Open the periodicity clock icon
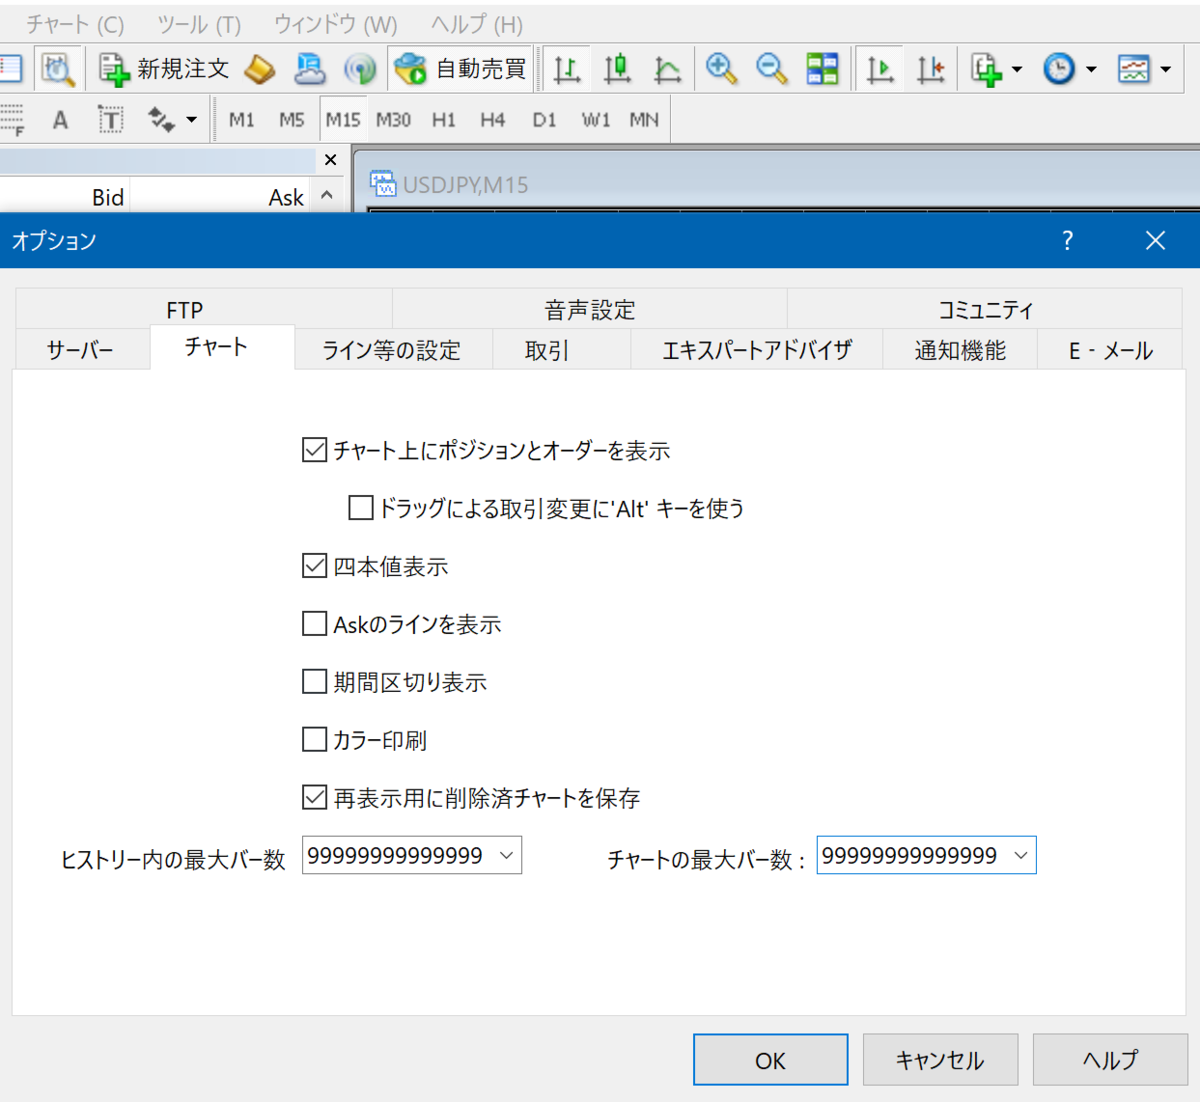 1058,69
